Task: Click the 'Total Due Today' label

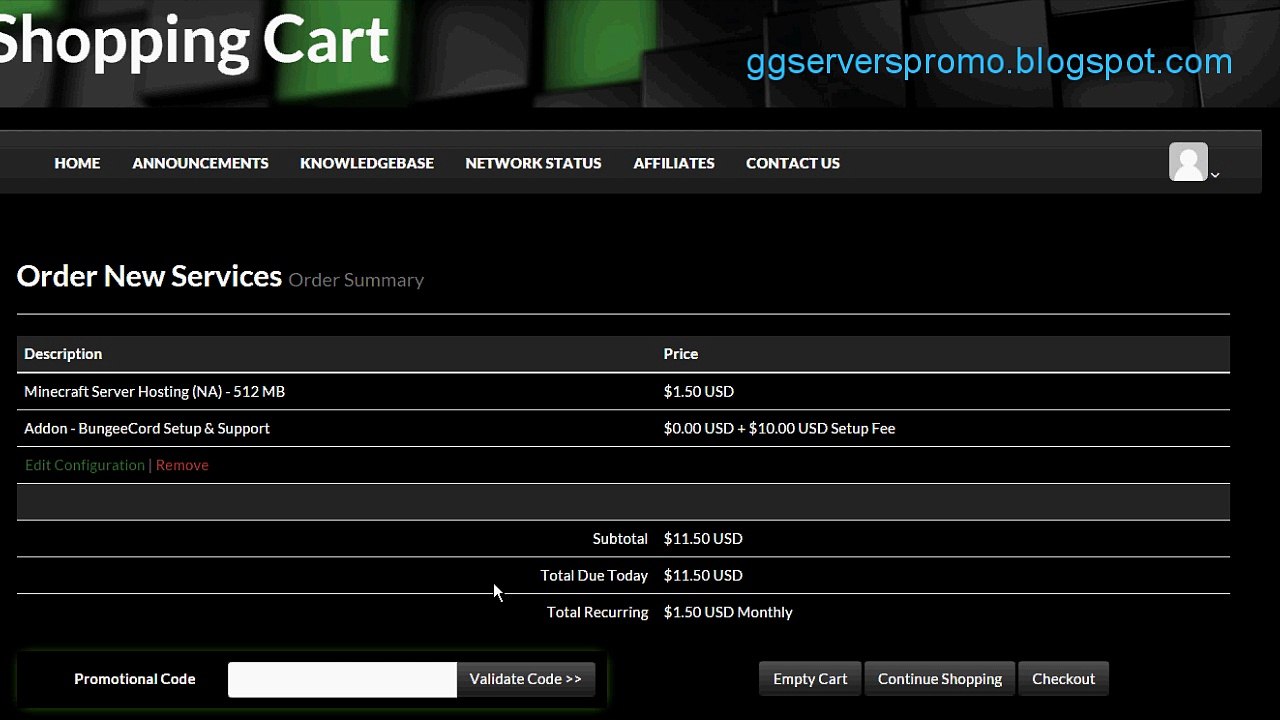Action: click(x=594, y=575)
